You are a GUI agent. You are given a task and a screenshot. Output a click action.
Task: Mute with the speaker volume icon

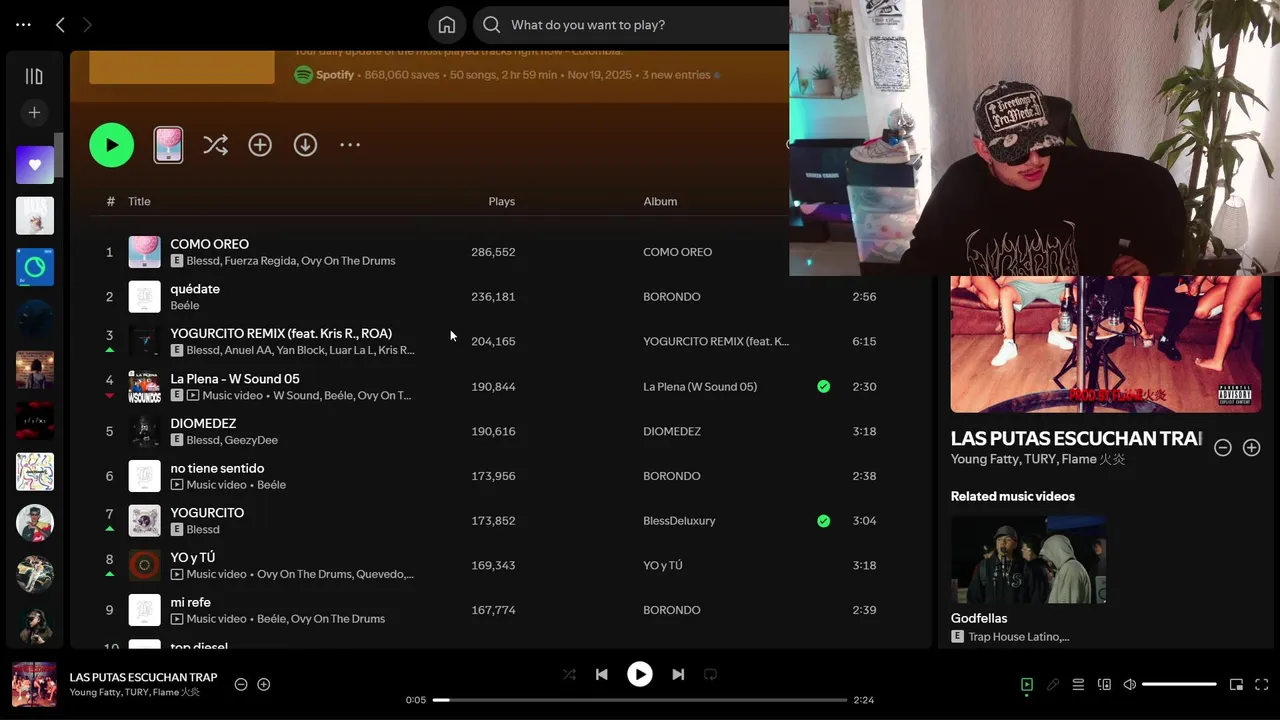point(1130,684)
